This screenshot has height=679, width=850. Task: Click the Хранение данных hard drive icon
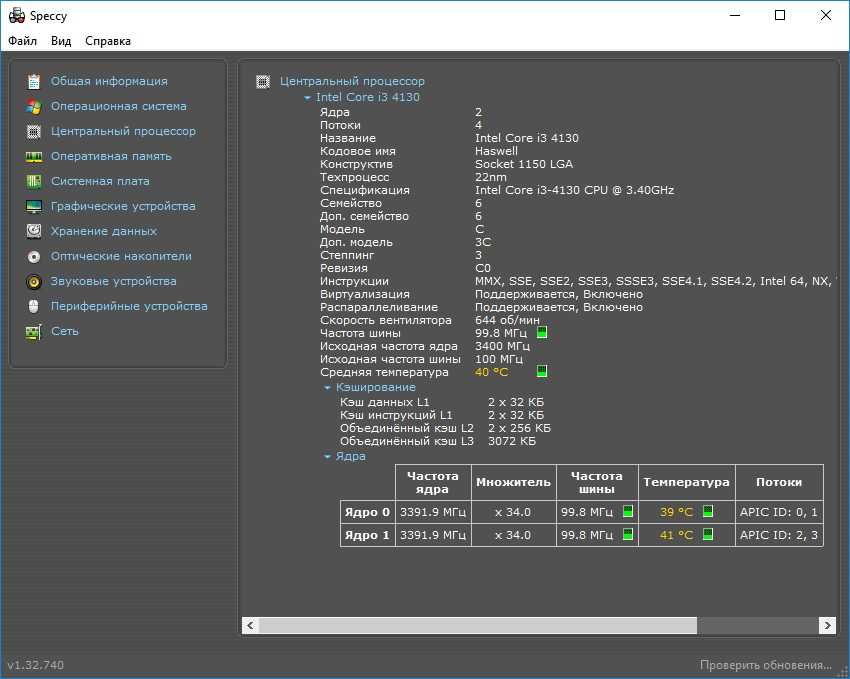(34, 231)
